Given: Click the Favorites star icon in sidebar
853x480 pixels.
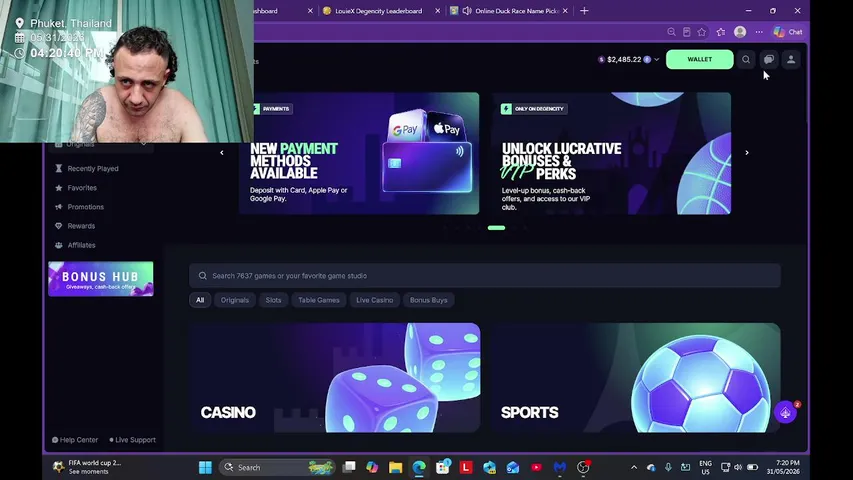Looking at the screenshot, I should tap(58, 188).
